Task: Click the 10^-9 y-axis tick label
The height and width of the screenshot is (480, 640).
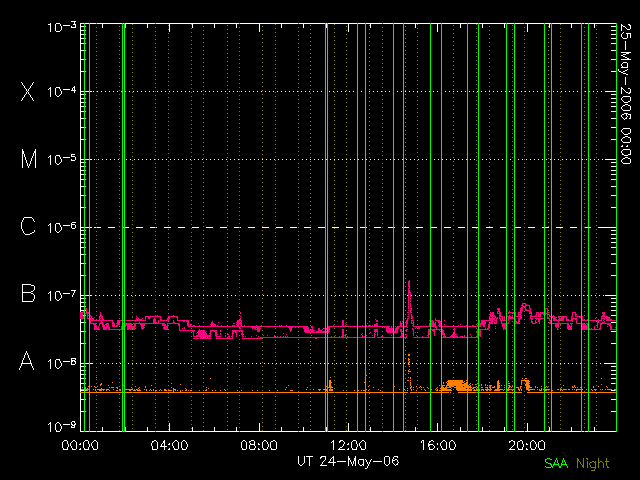Action: [x=62, y=426]
